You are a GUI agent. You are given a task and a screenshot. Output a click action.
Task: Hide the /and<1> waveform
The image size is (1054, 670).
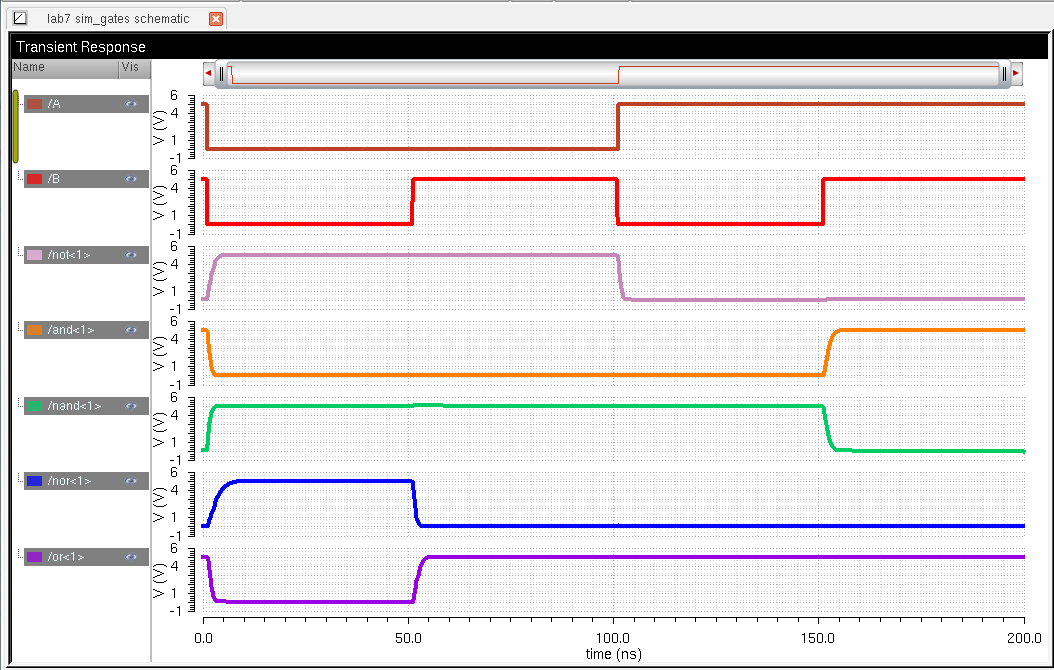[131, 330]
